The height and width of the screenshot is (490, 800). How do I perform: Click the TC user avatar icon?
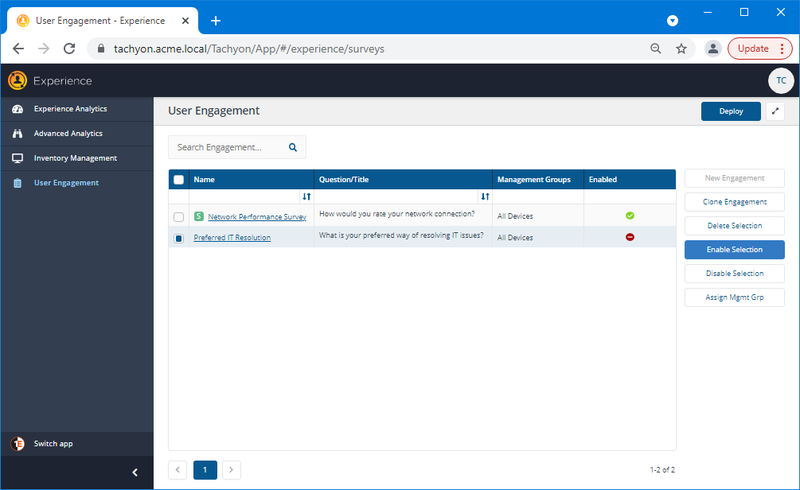780,81
